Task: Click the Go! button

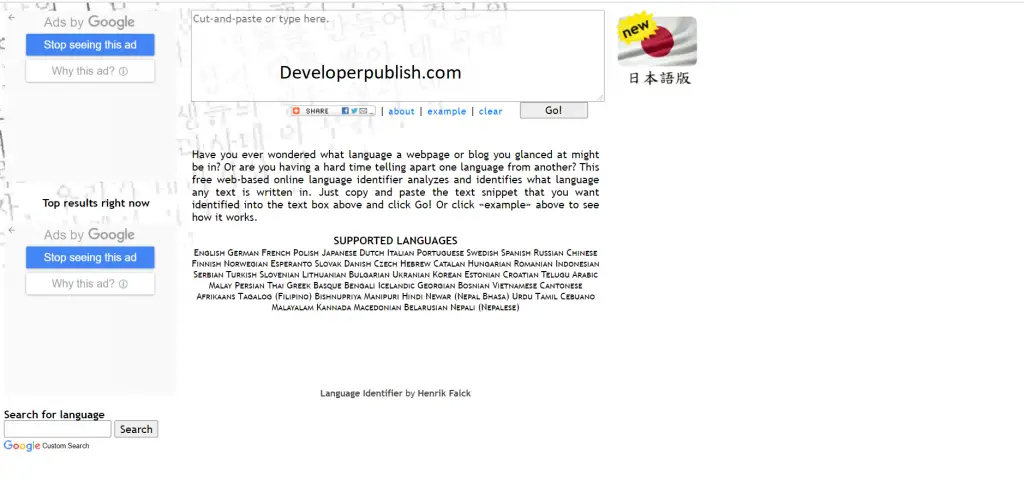Action: pos(554,110)
